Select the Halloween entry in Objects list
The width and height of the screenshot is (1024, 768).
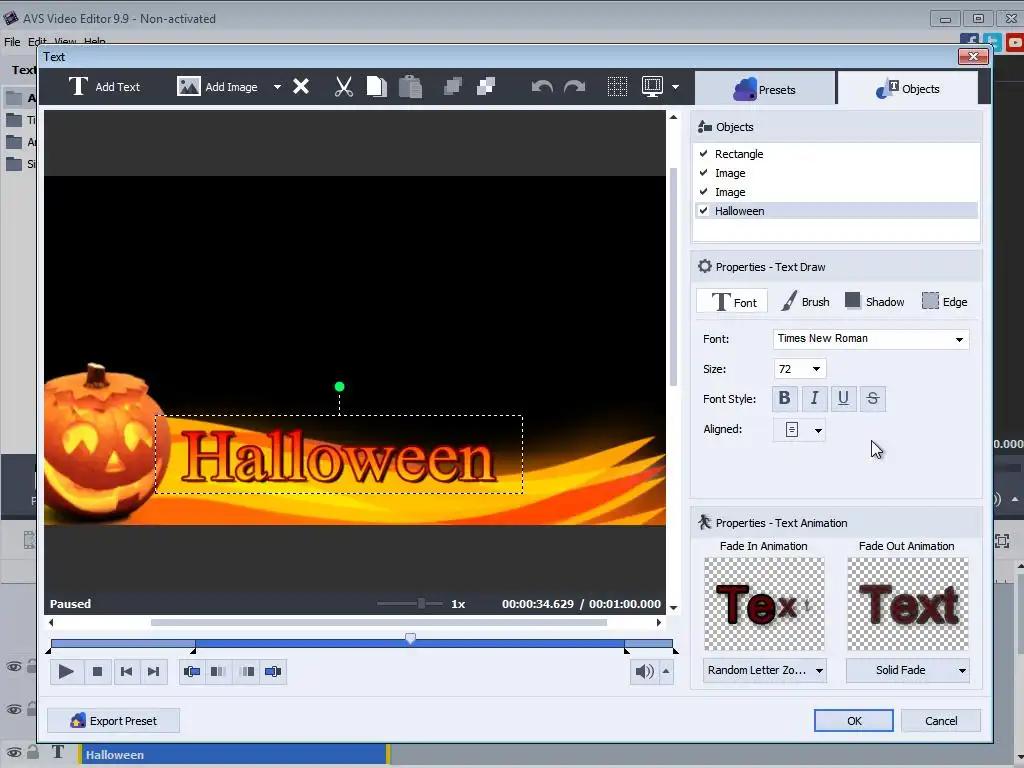point(837,210)
